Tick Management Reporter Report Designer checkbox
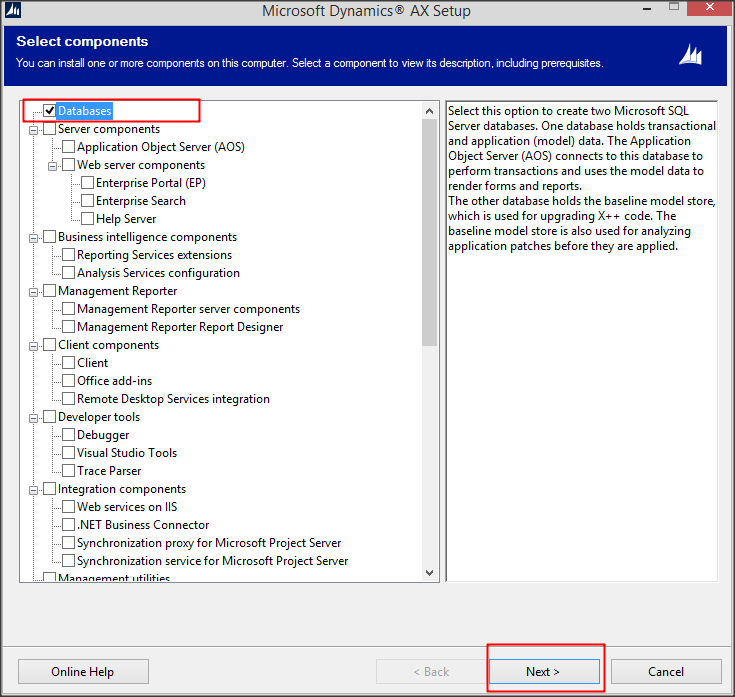This screenshot has width=735, height=697. (x=68, y=327)
